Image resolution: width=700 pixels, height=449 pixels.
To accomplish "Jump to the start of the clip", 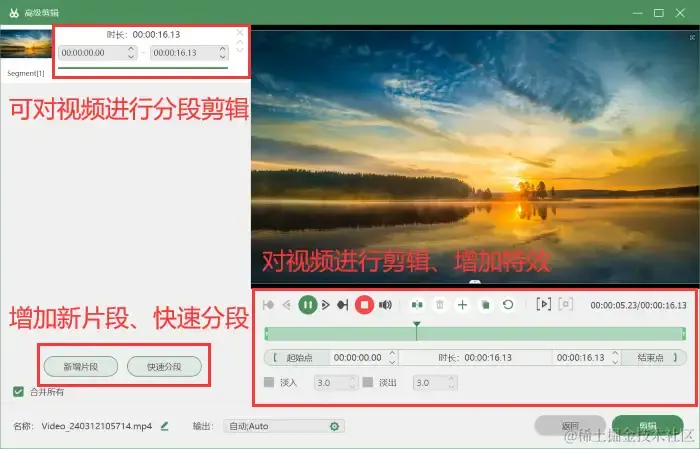I will coord(268,305).
